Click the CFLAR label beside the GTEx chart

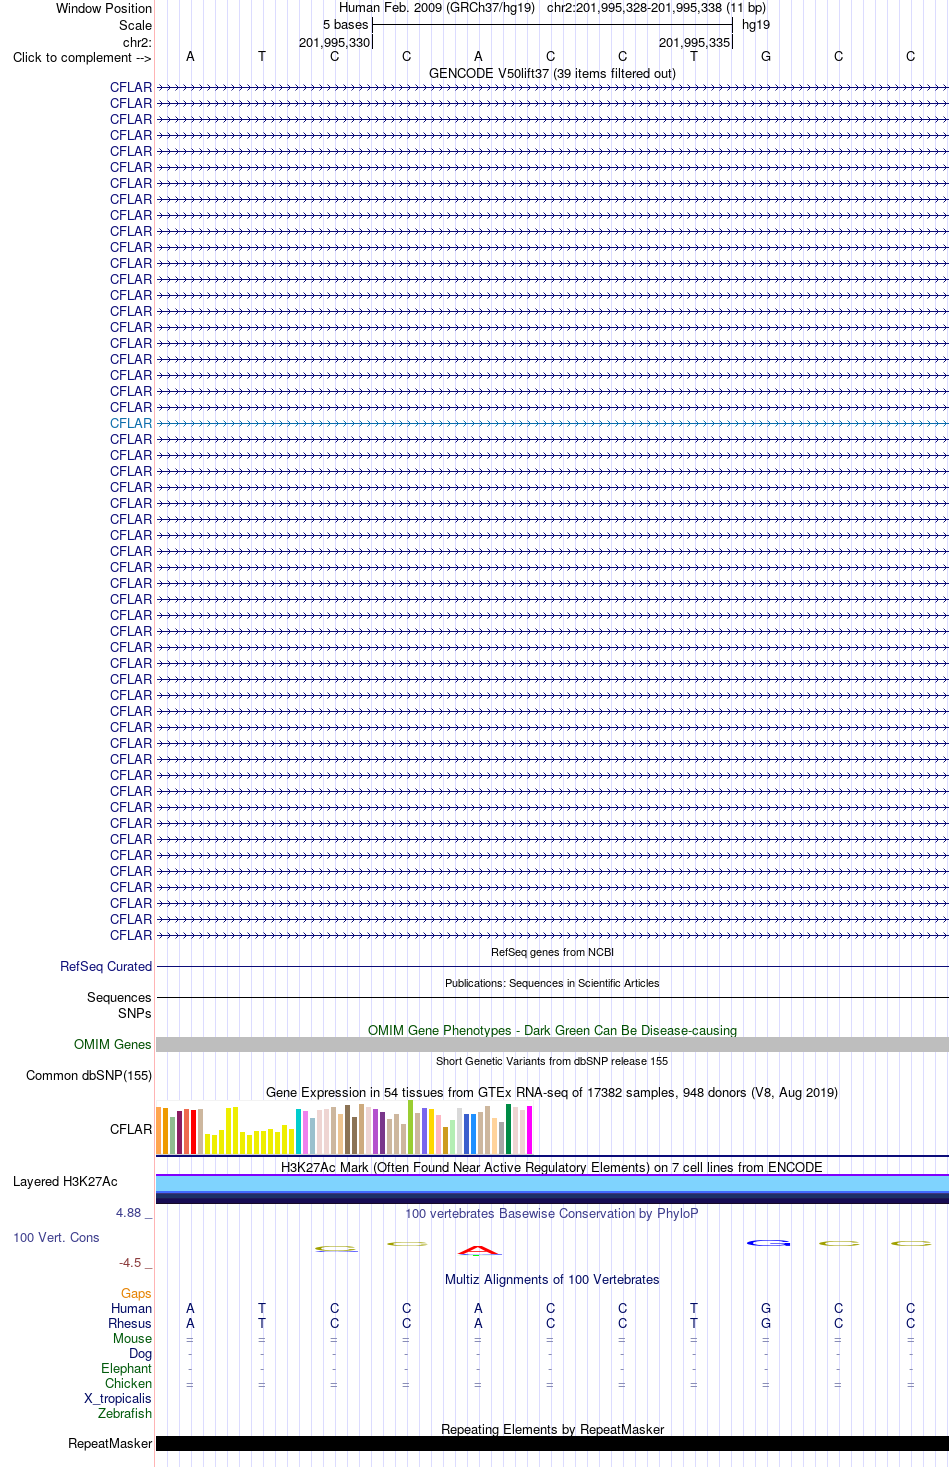[131, 1129]
